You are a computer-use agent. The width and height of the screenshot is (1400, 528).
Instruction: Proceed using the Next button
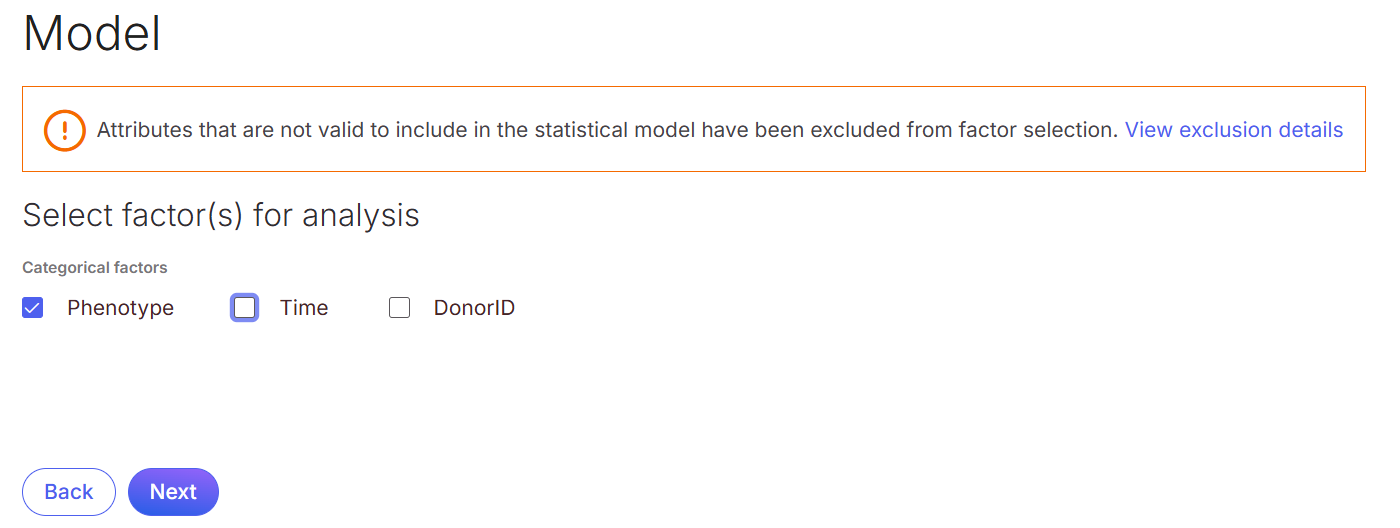pos(173,492)
